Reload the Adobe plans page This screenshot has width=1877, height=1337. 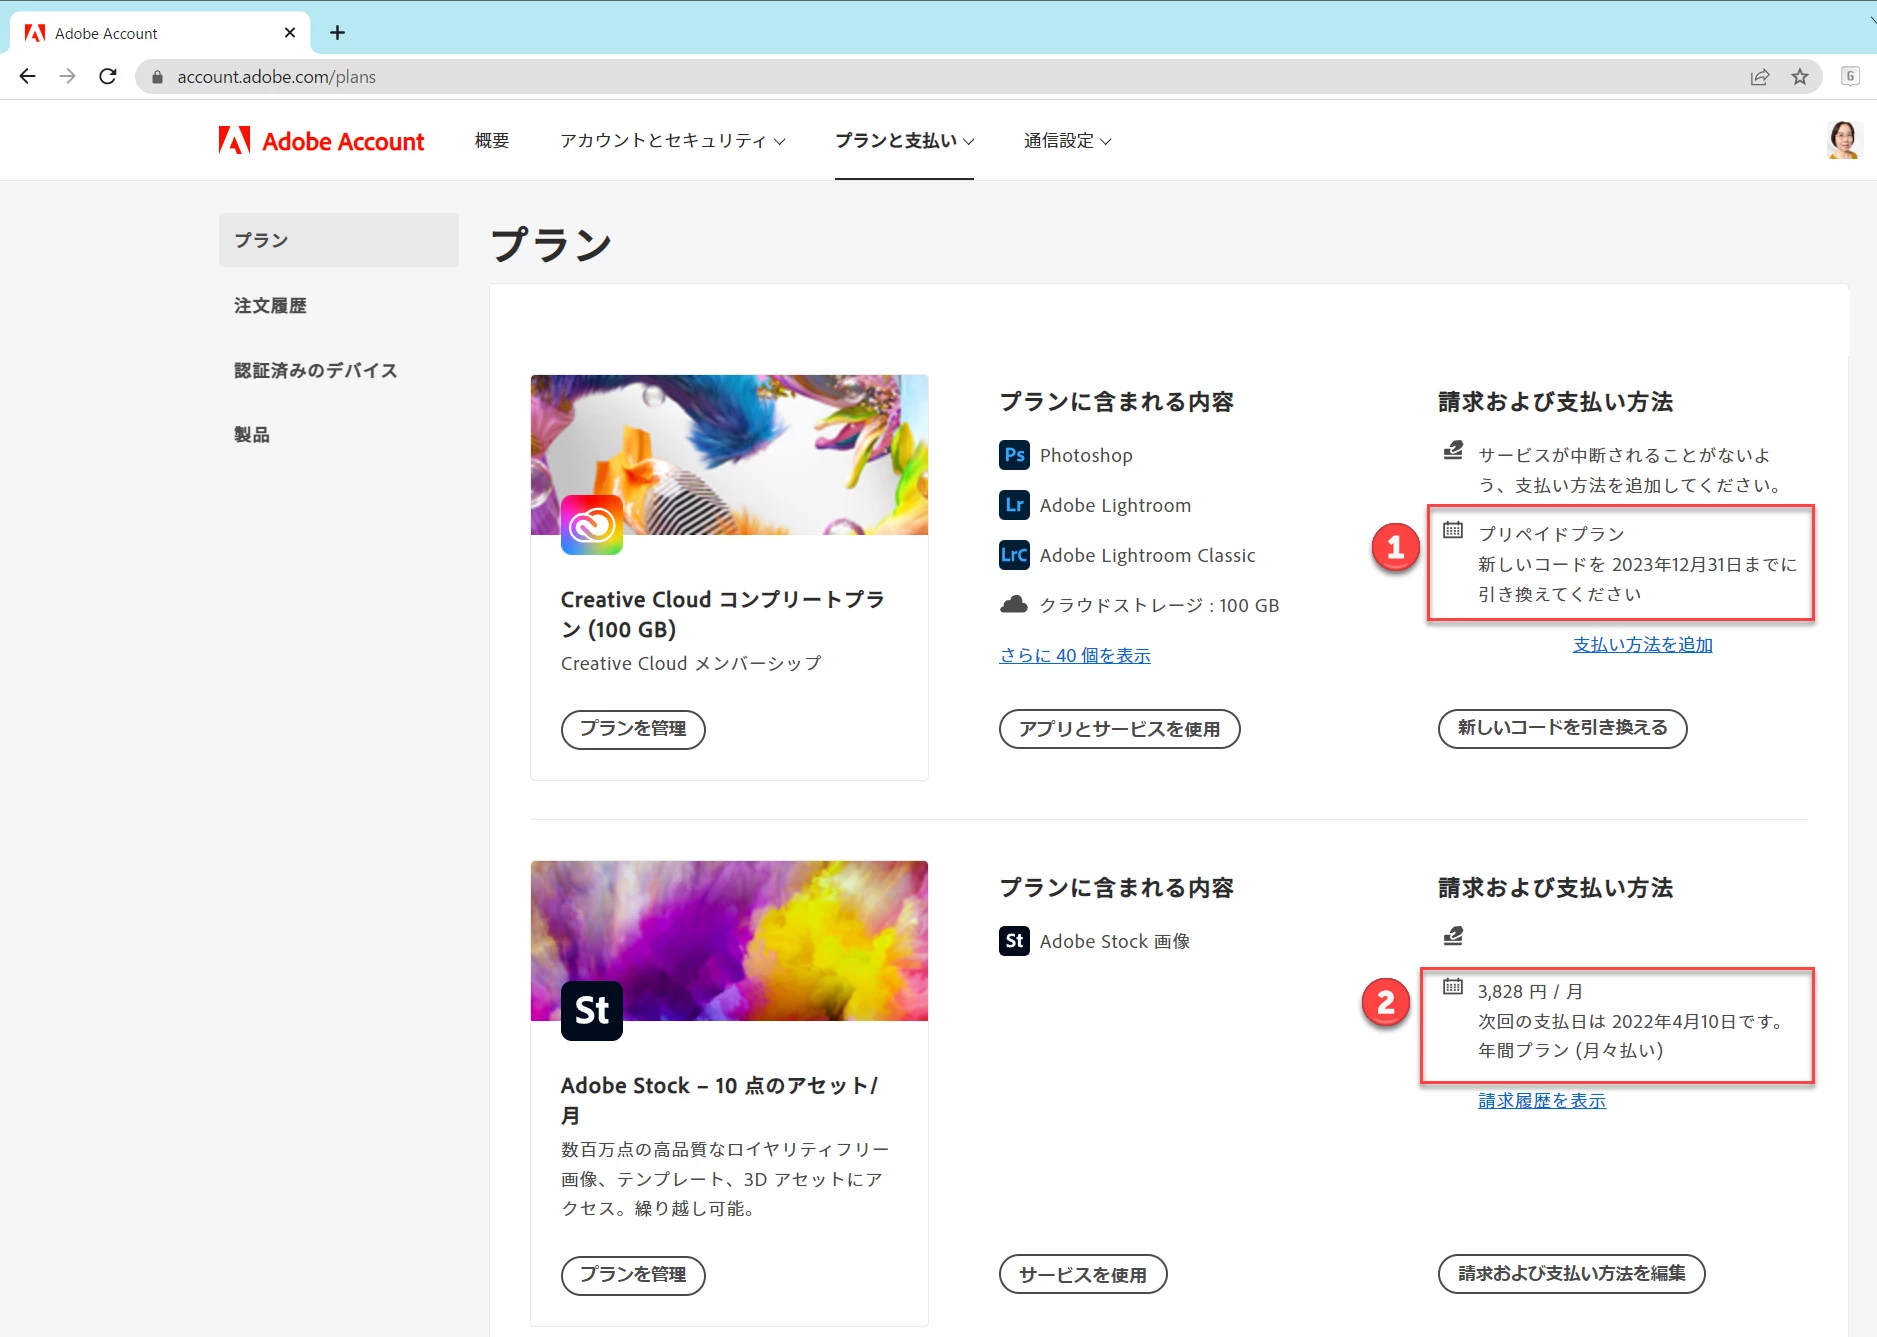coord(108,76)
